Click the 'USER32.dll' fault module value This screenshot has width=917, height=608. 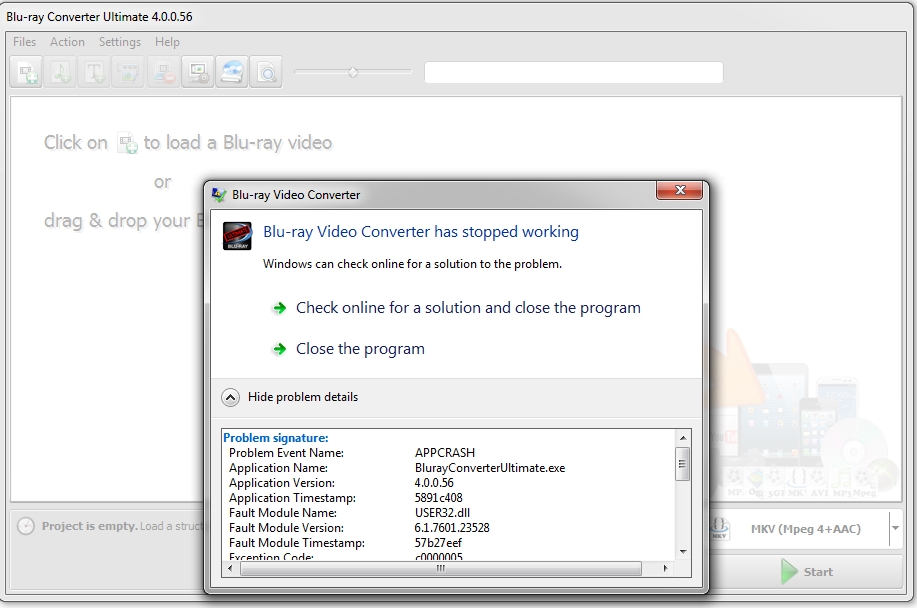(x=442, y=513)
